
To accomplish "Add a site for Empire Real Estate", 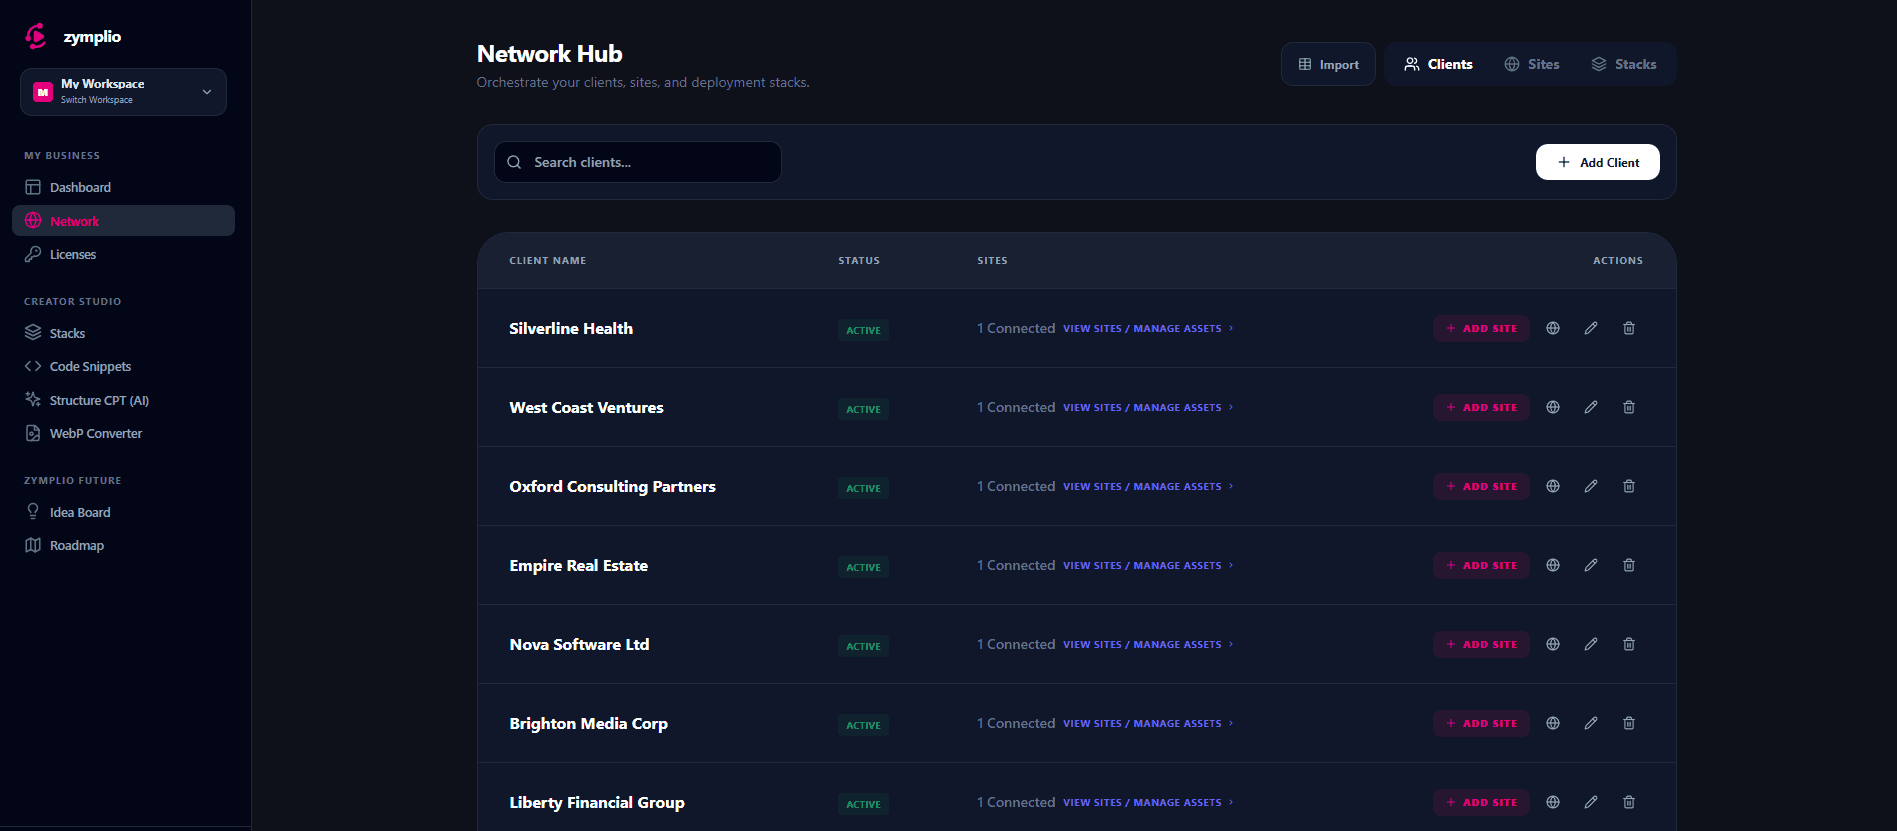I will [x=1481, y=565].
